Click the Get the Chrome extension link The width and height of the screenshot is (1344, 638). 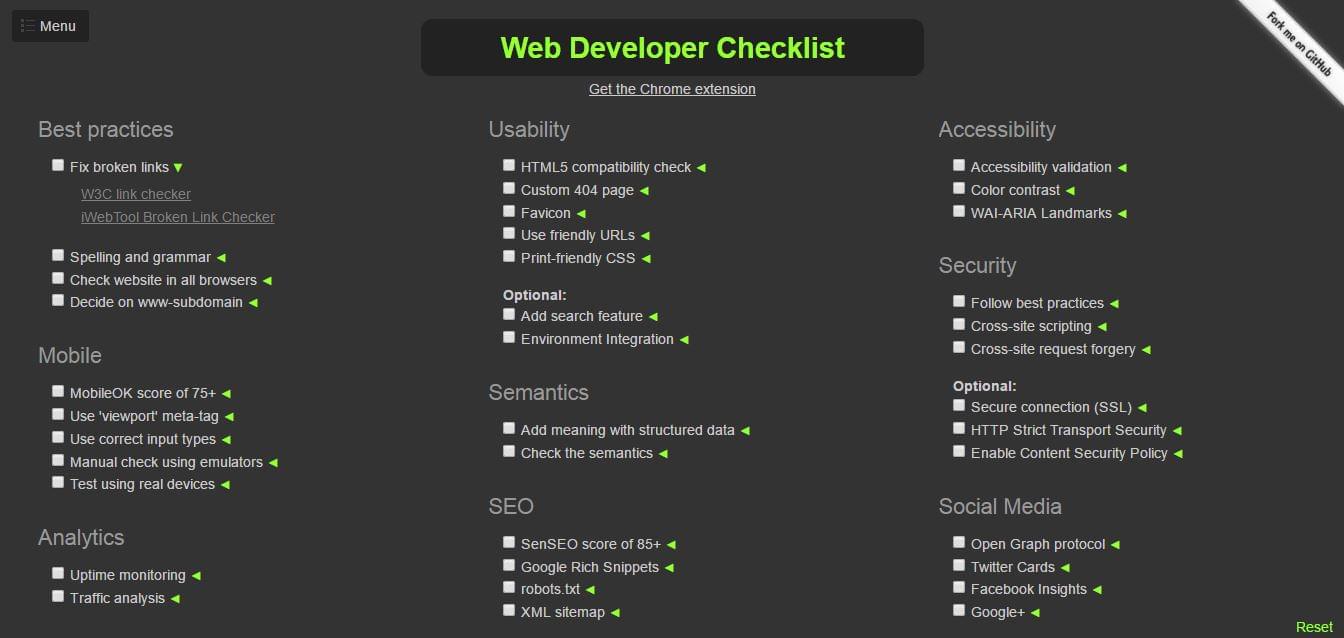click(x=672, y=89)
